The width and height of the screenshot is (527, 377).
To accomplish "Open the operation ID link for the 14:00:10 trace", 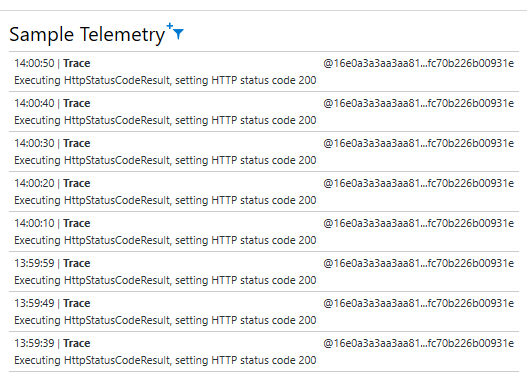I will [418, 223].
